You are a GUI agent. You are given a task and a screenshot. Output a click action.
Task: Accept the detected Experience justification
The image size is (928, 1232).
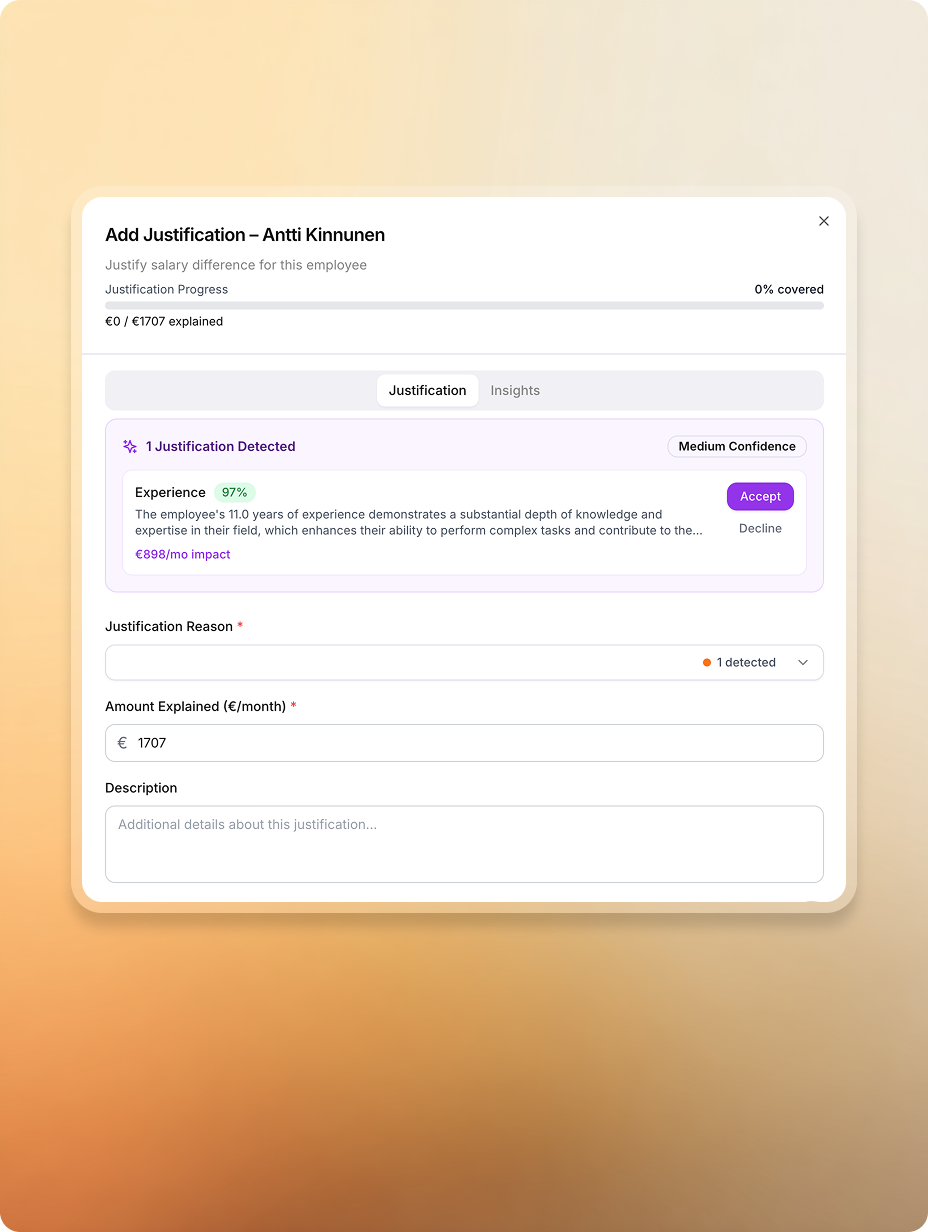(x=760, y=497)
